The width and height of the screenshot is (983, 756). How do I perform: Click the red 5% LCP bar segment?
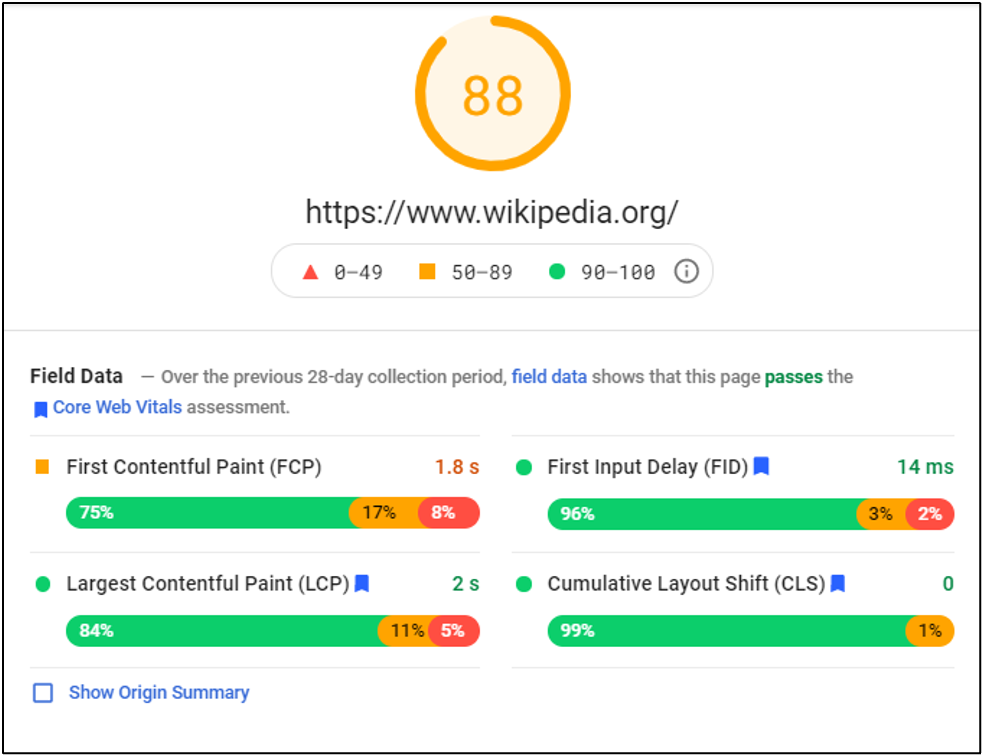point(453,631)
